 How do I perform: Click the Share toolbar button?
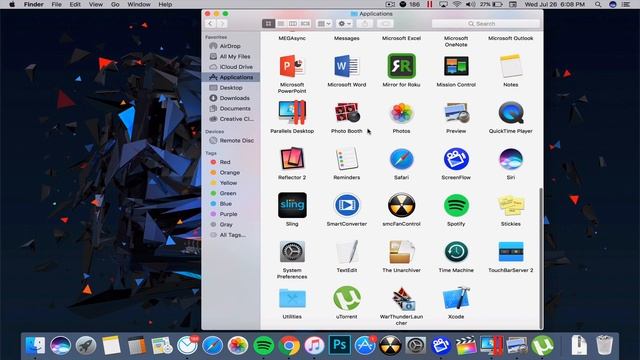[x=364, y=24]
